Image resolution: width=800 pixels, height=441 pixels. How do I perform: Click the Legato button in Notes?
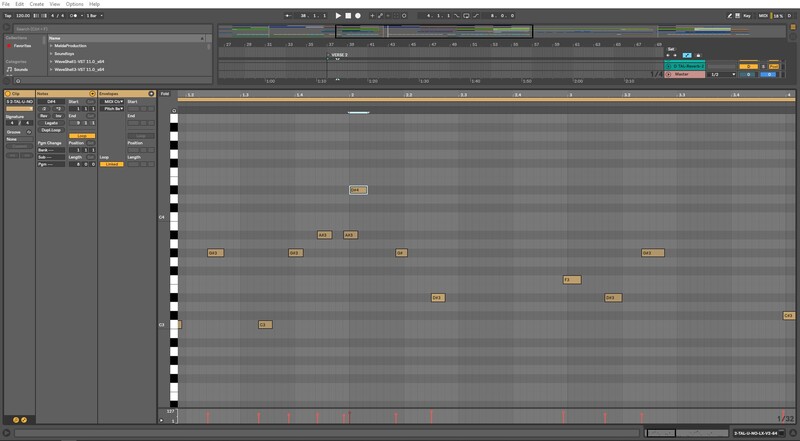point(51,122)
